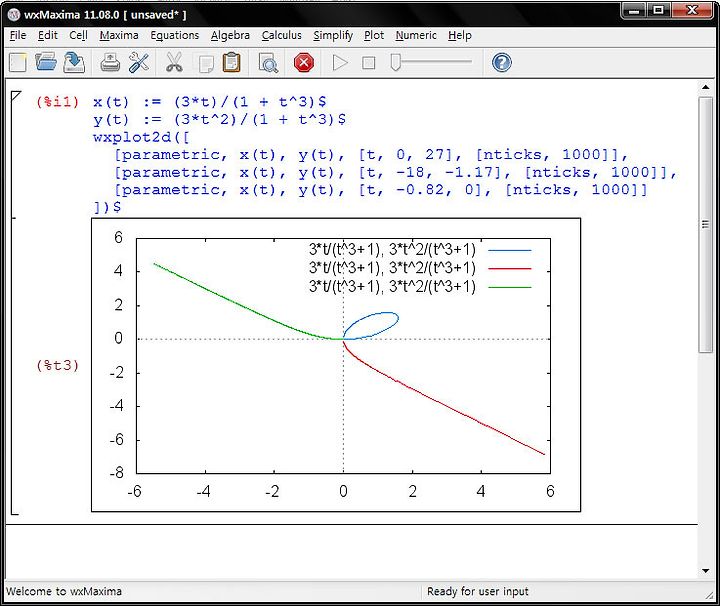Click the Cut scissors icon

(174, 62)
